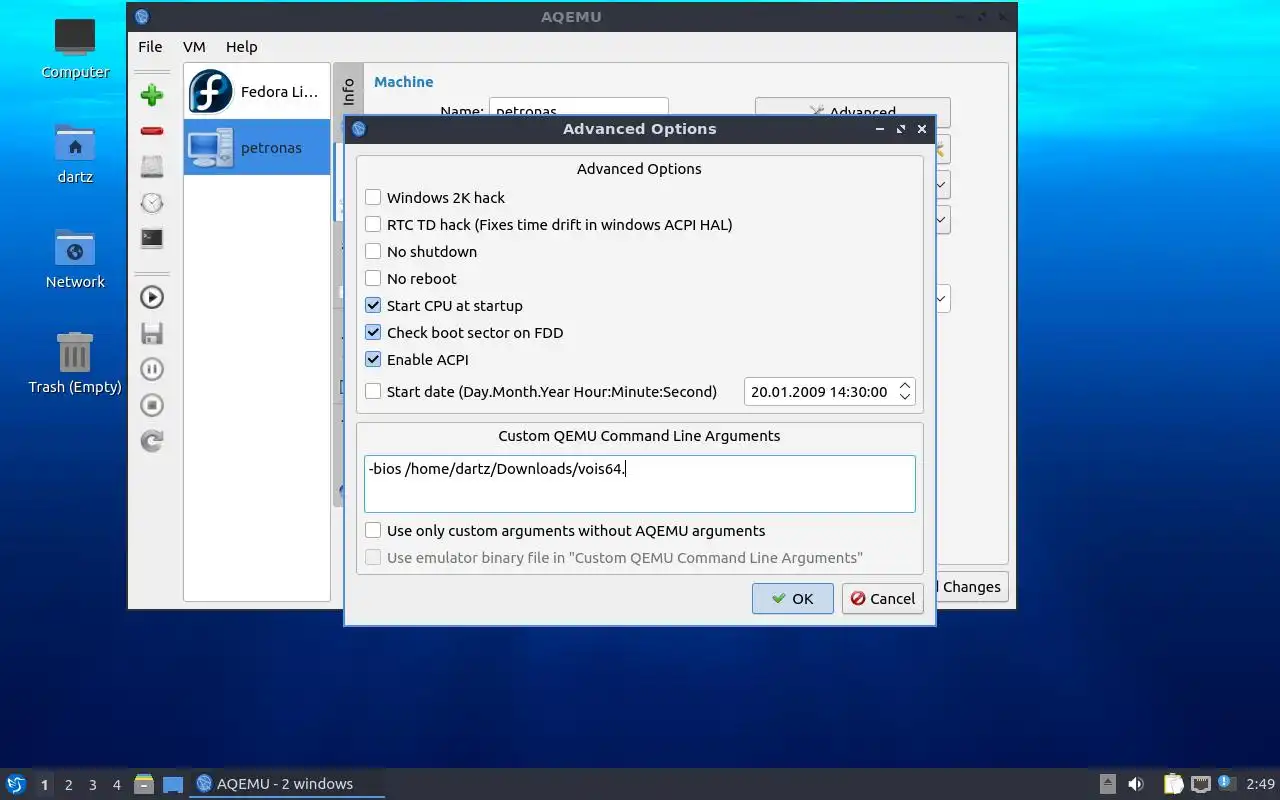The image size is (1280, 800).
Task: Check the No reboot option
Action: click(x=373, y=278)
